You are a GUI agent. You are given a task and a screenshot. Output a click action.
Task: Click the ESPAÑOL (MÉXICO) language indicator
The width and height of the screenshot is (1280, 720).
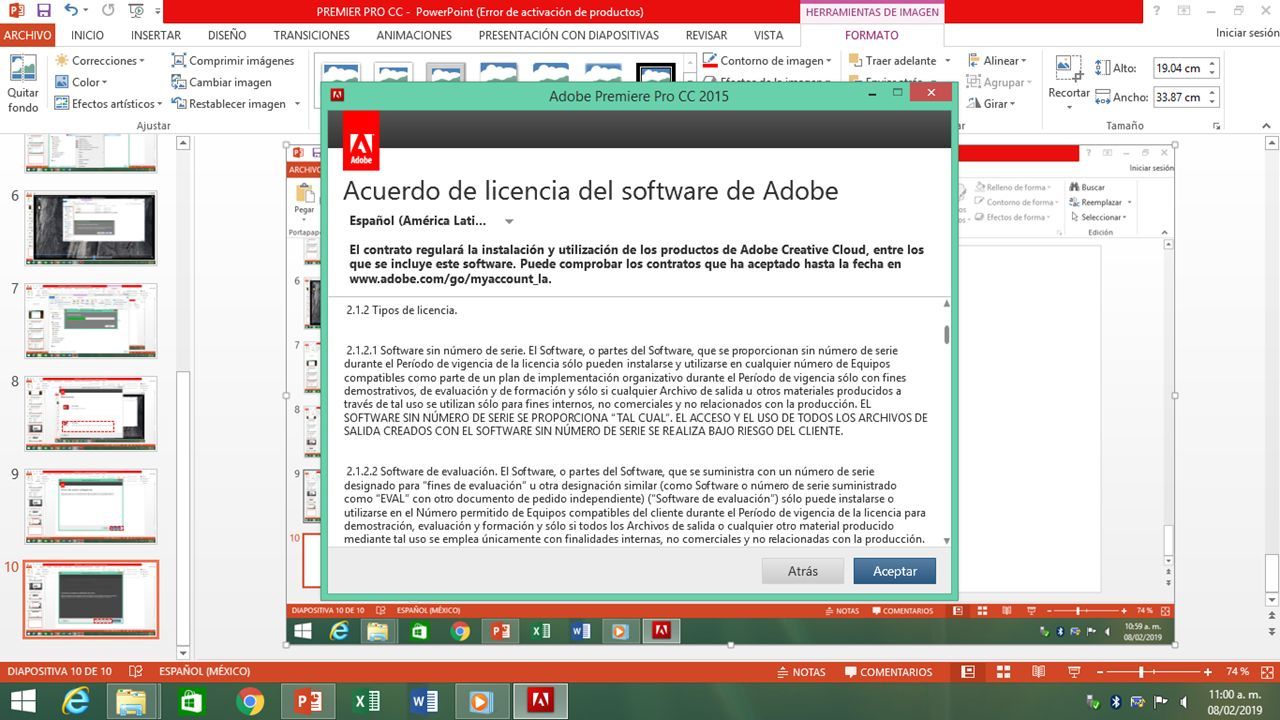[205, 672]
